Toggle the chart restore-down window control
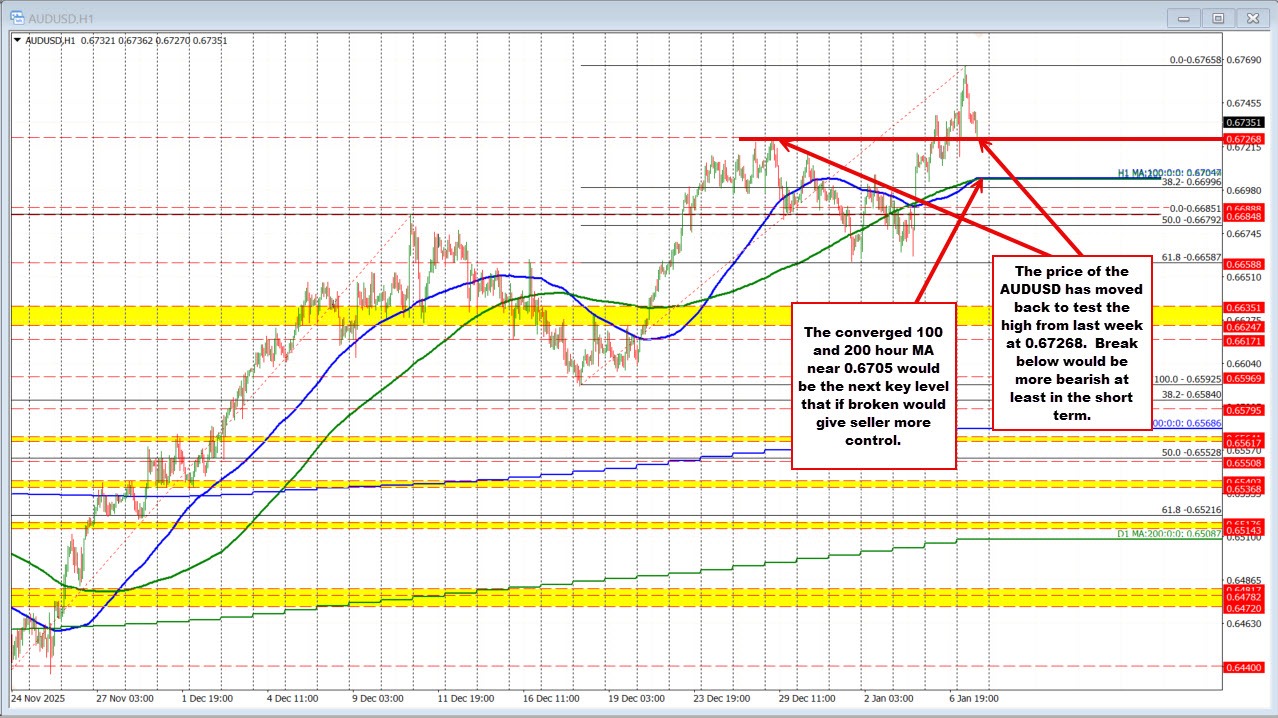 [x=1218, y=17]
